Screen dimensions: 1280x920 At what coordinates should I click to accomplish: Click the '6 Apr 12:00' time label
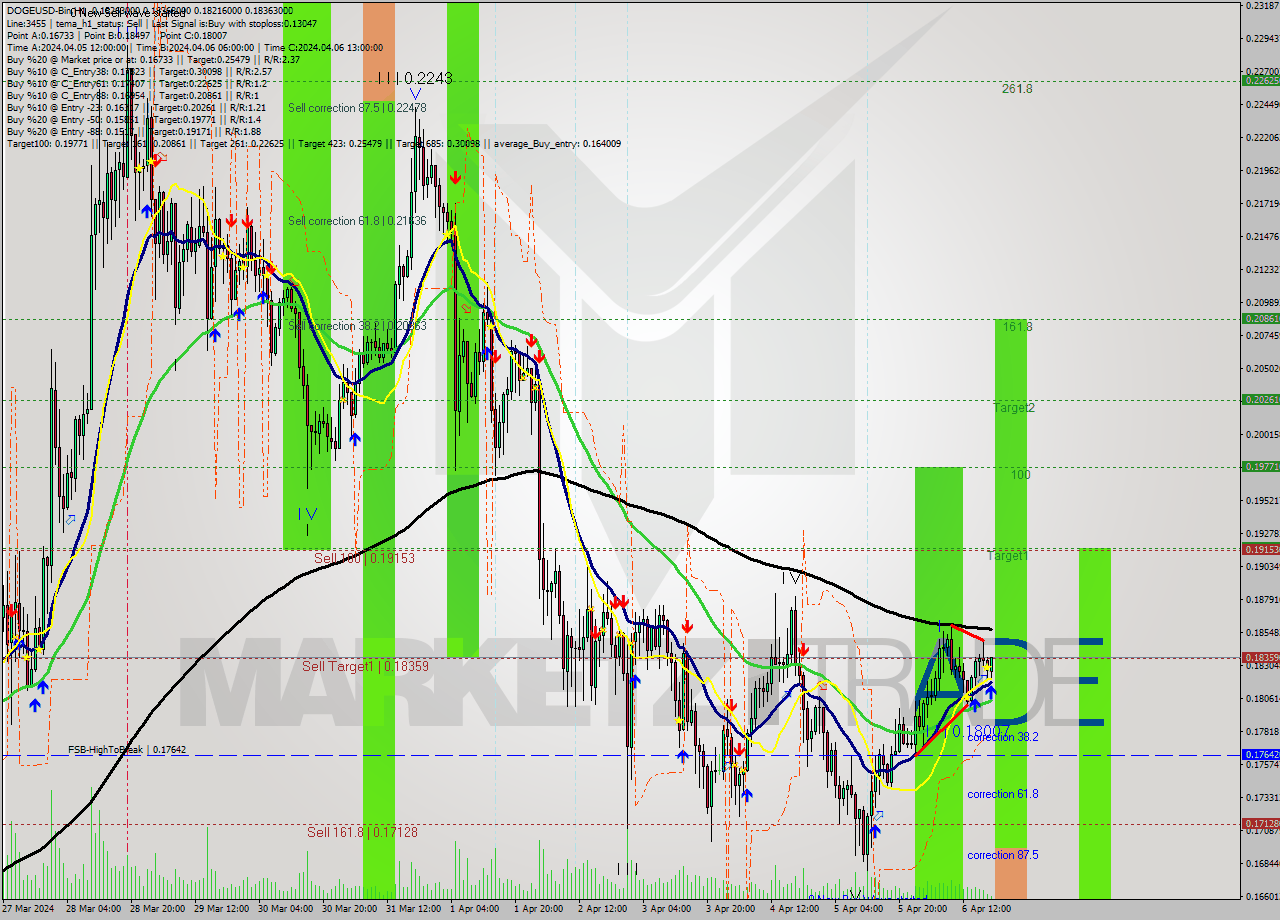coord(987,909)
